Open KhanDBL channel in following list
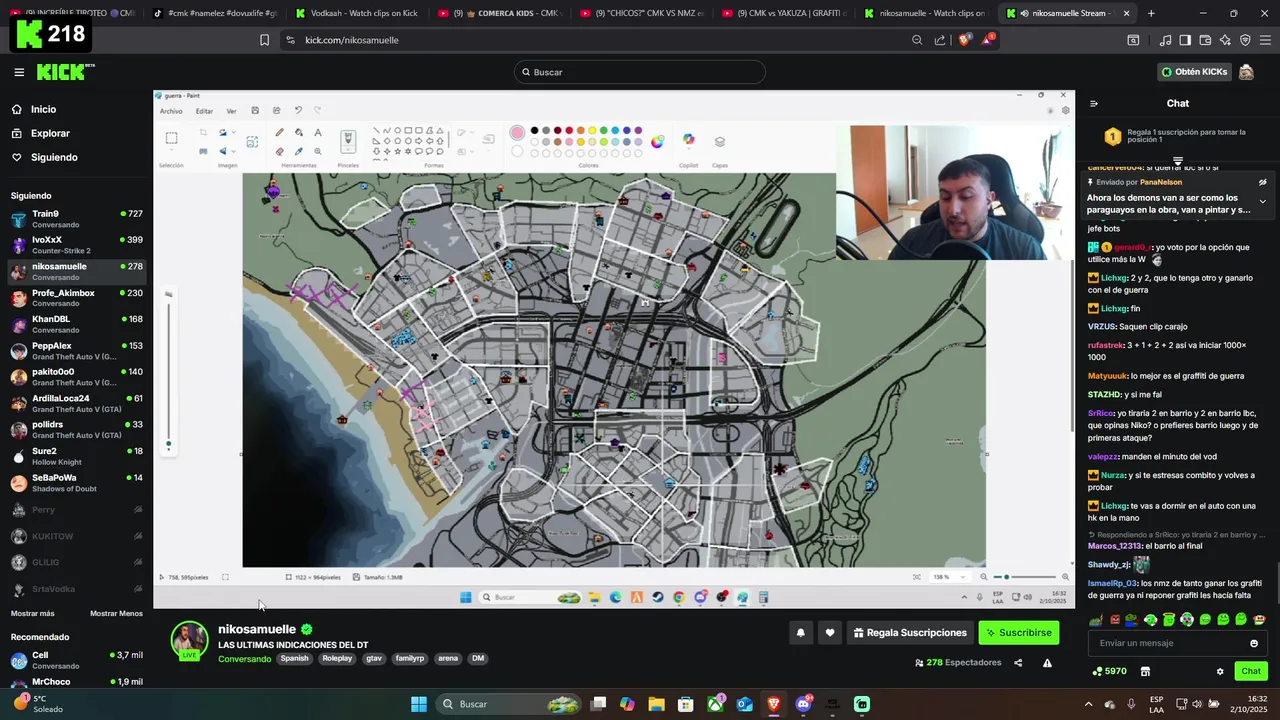1280x720 pixels. coord(76,324)
